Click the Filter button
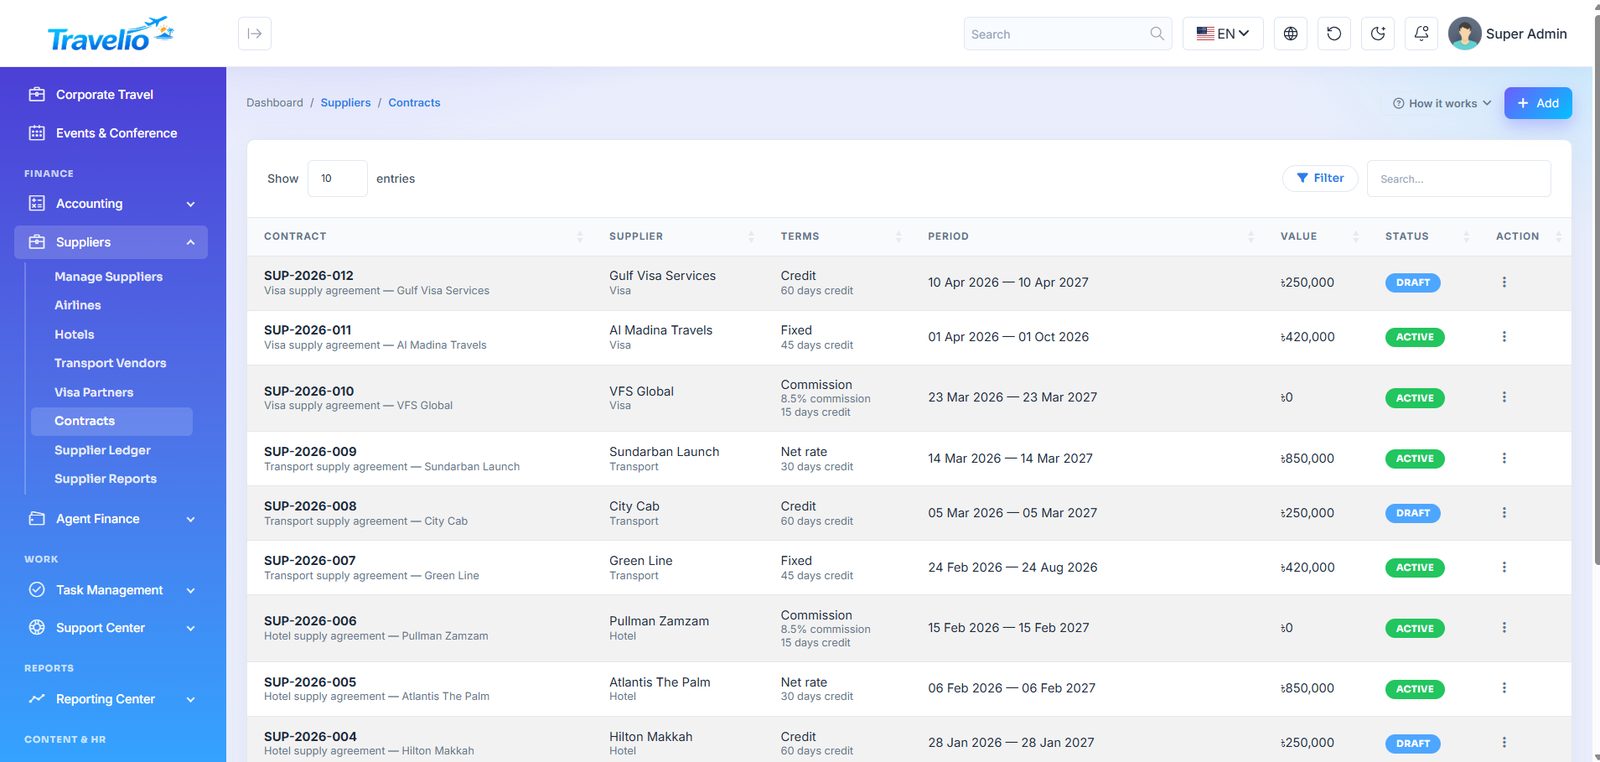 [x=1320, y=178]
